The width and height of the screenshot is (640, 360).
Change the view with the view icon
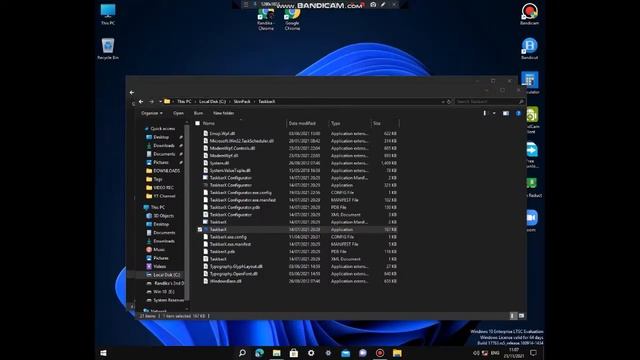tap(485, 113)
